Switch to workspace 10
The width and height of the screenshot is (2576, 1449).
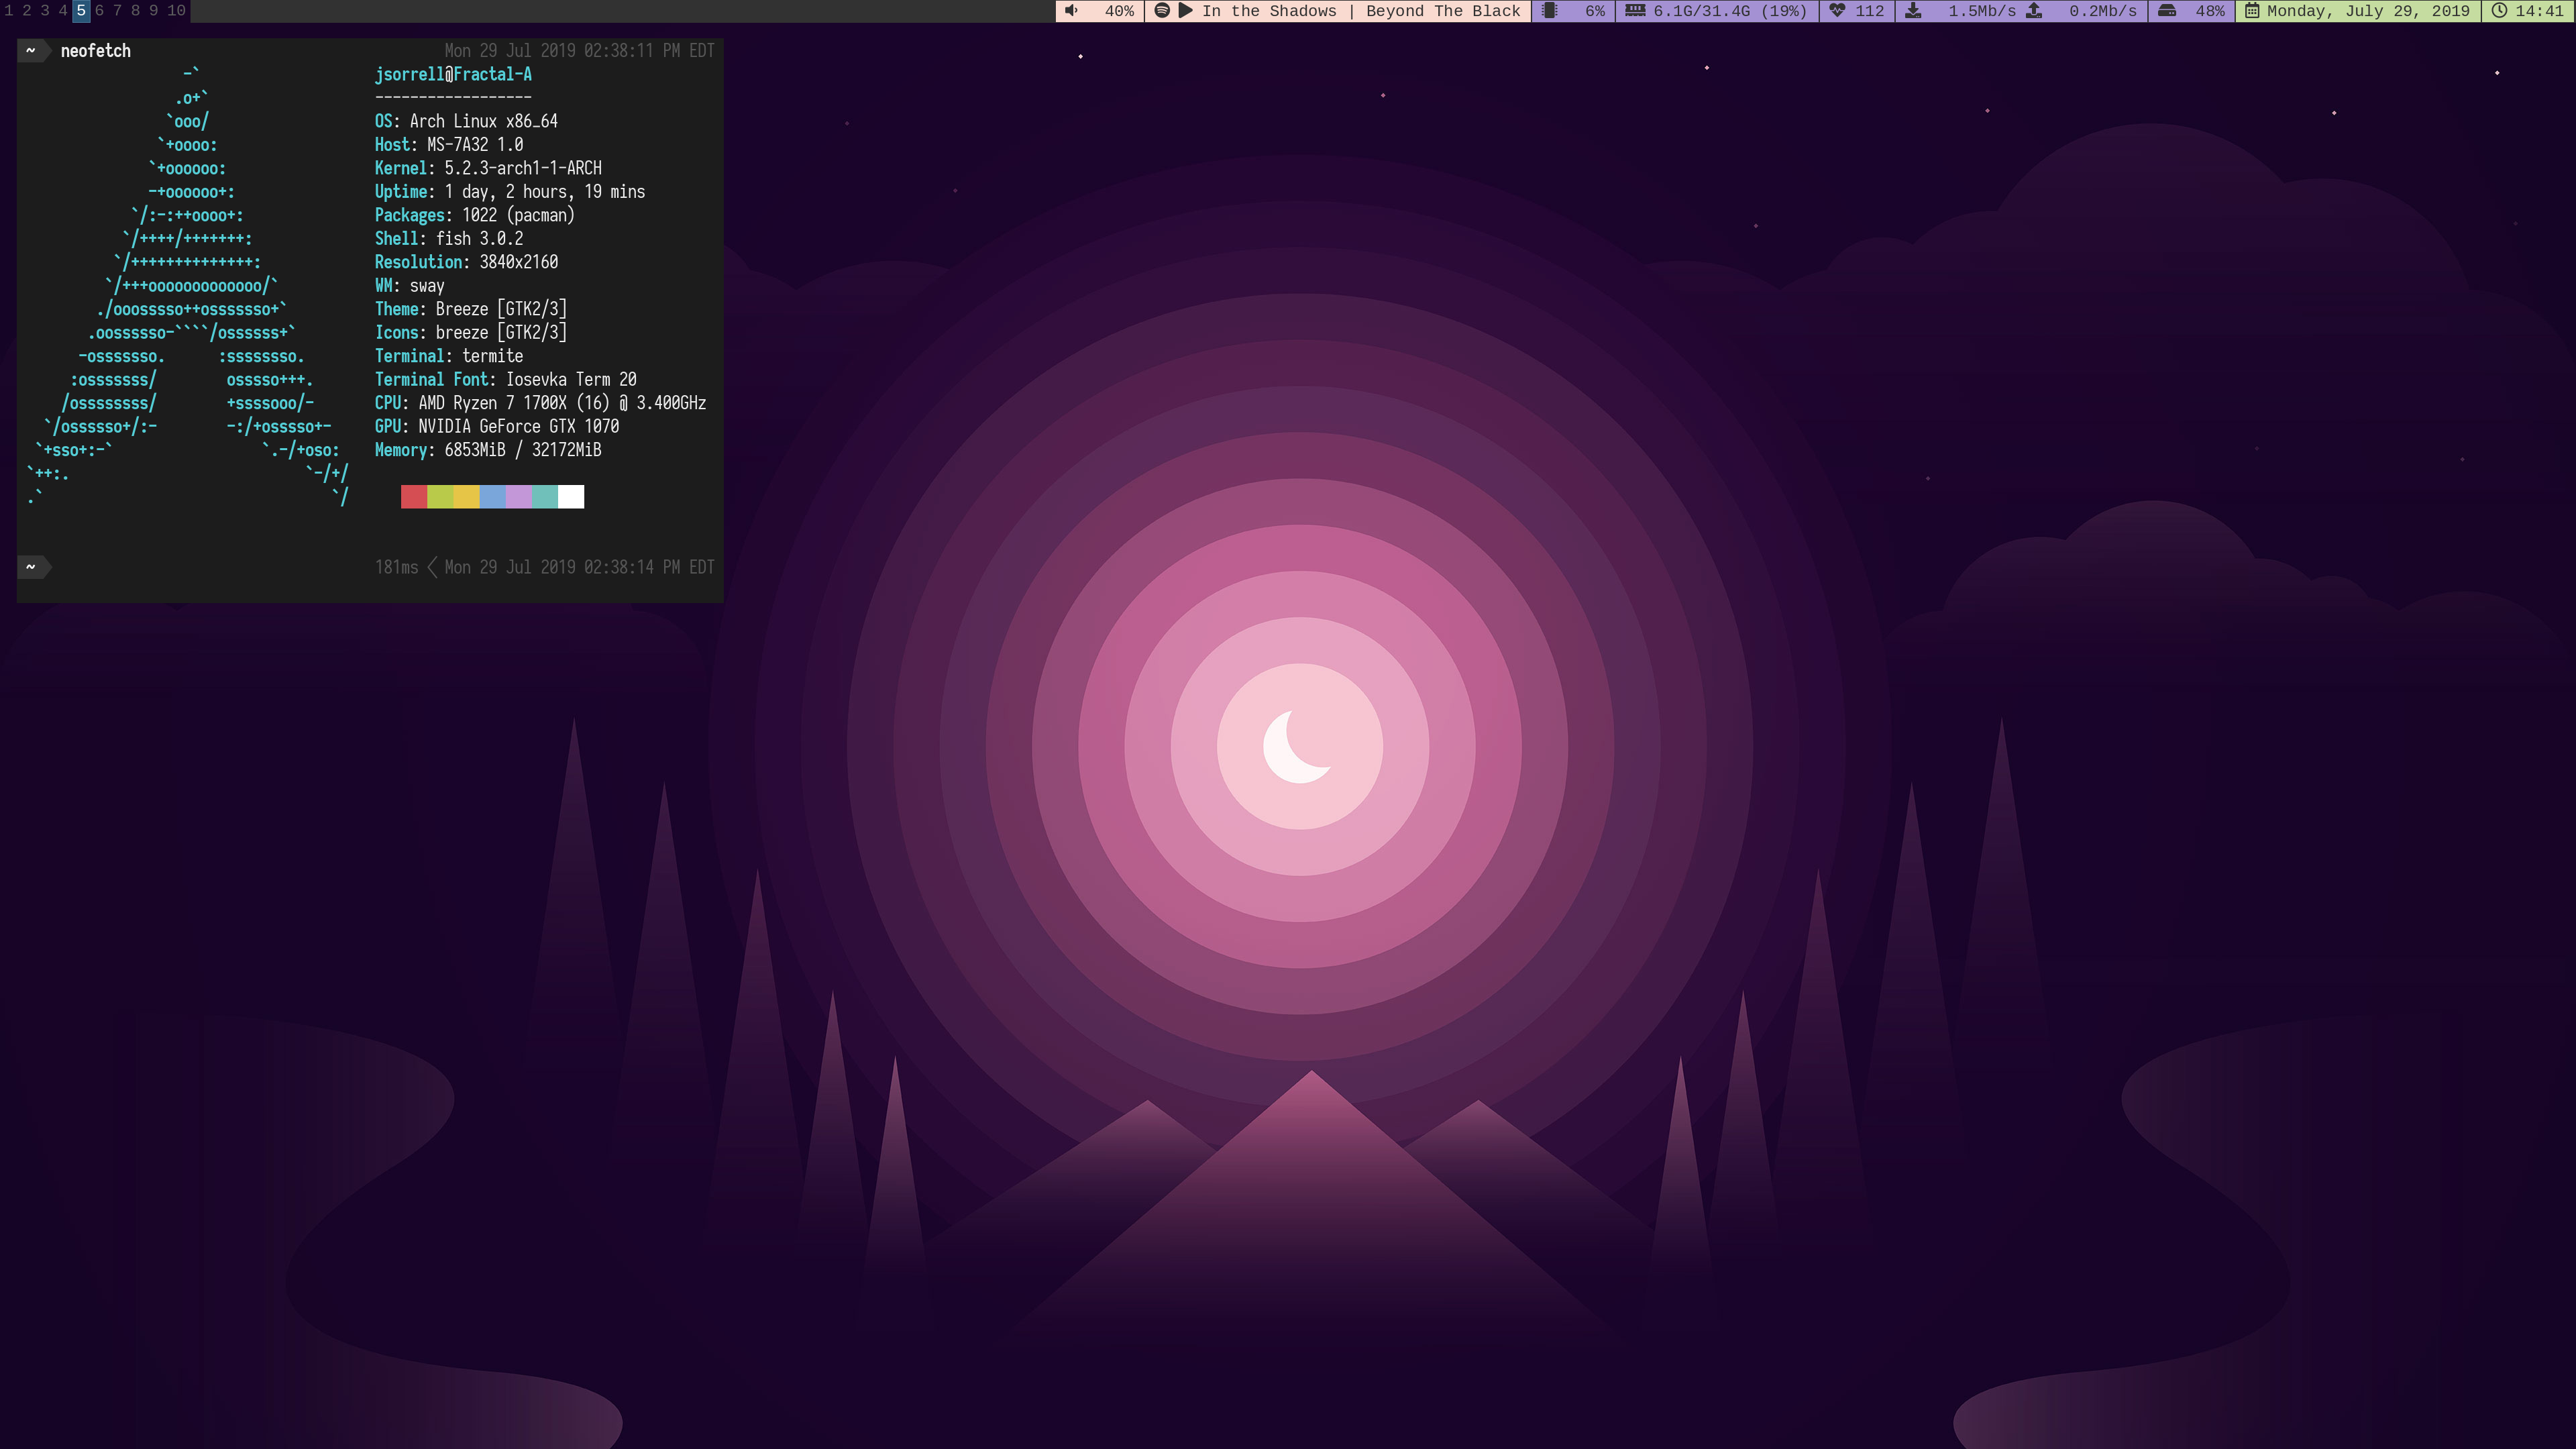click(176, 11)
